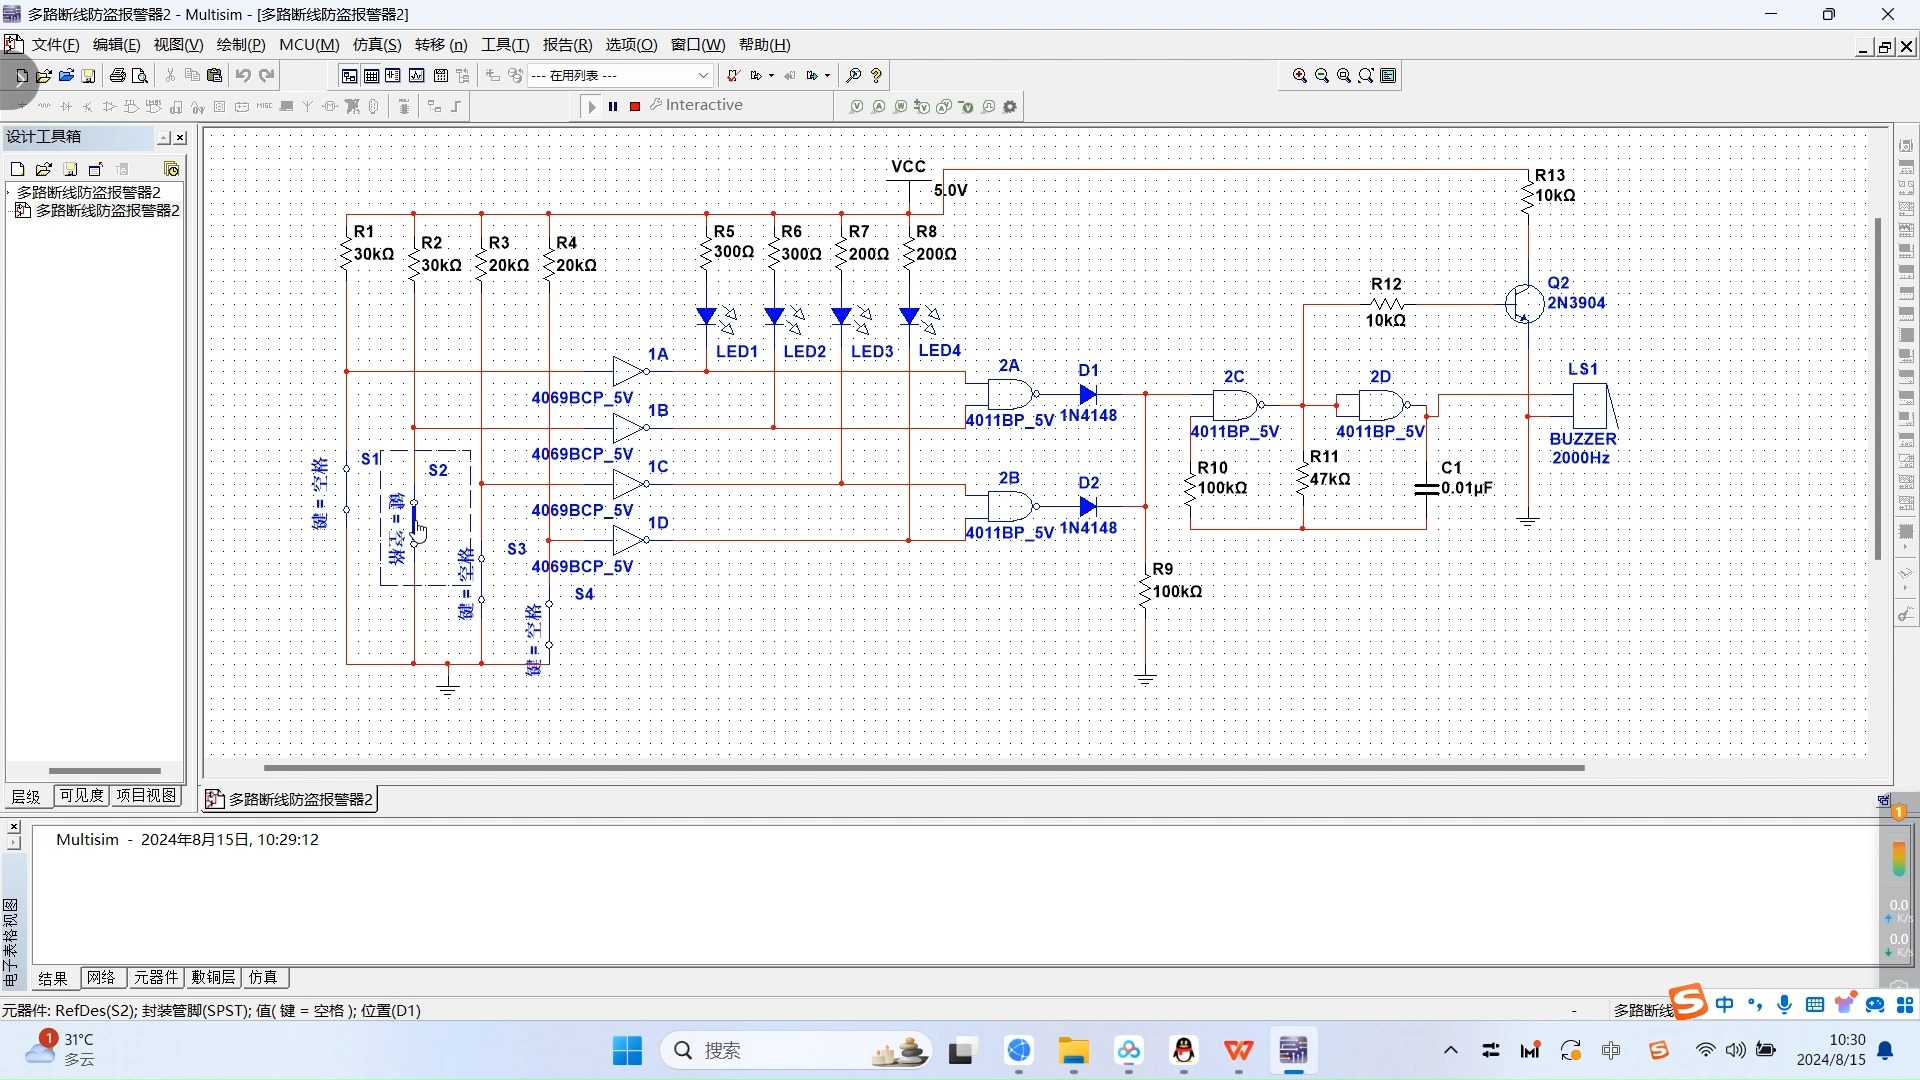The width and height of the screenshot is (1920, 1080).
Task: Open 仿真(S) menu
Action: coord(377,45)
